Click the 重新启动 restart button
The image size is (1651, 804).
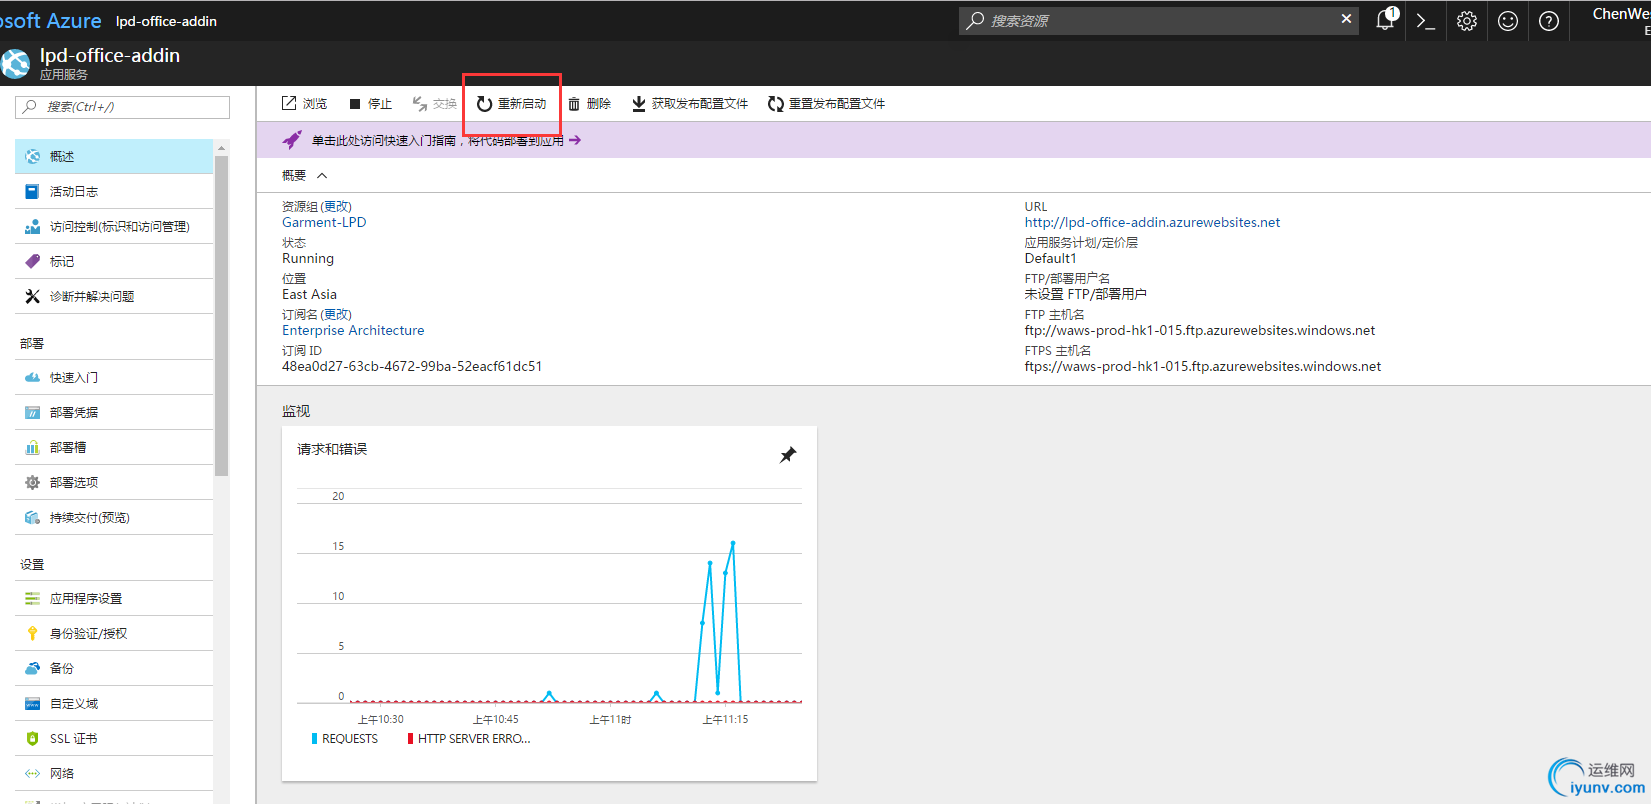click(x=511, y=104)
